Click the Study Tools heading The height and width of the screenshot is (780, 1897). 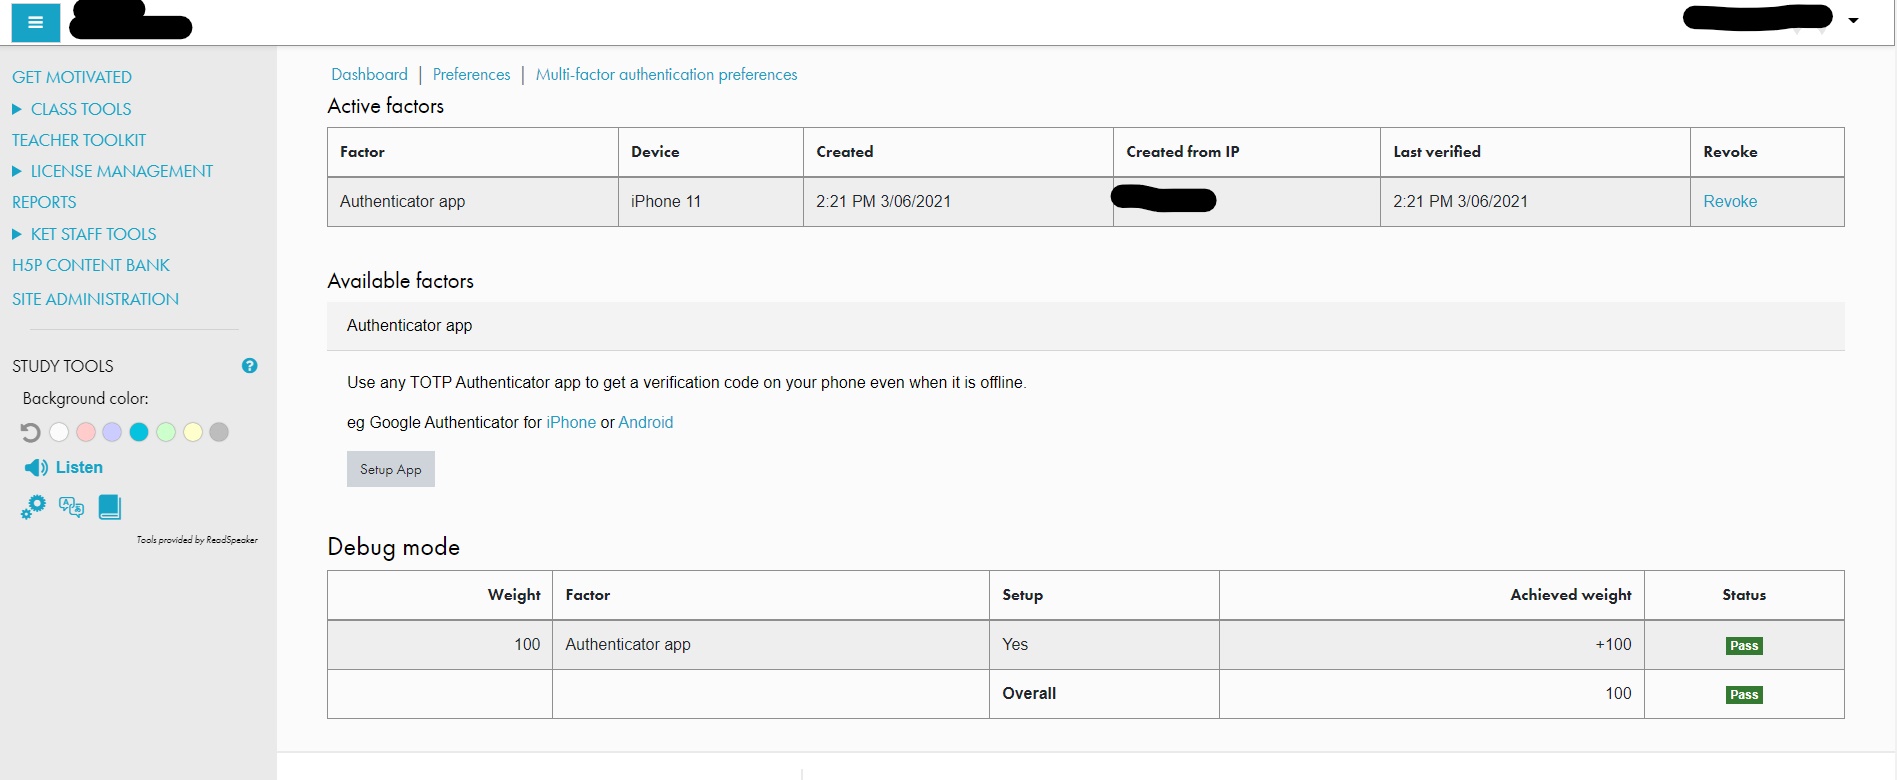coord(63,366)
